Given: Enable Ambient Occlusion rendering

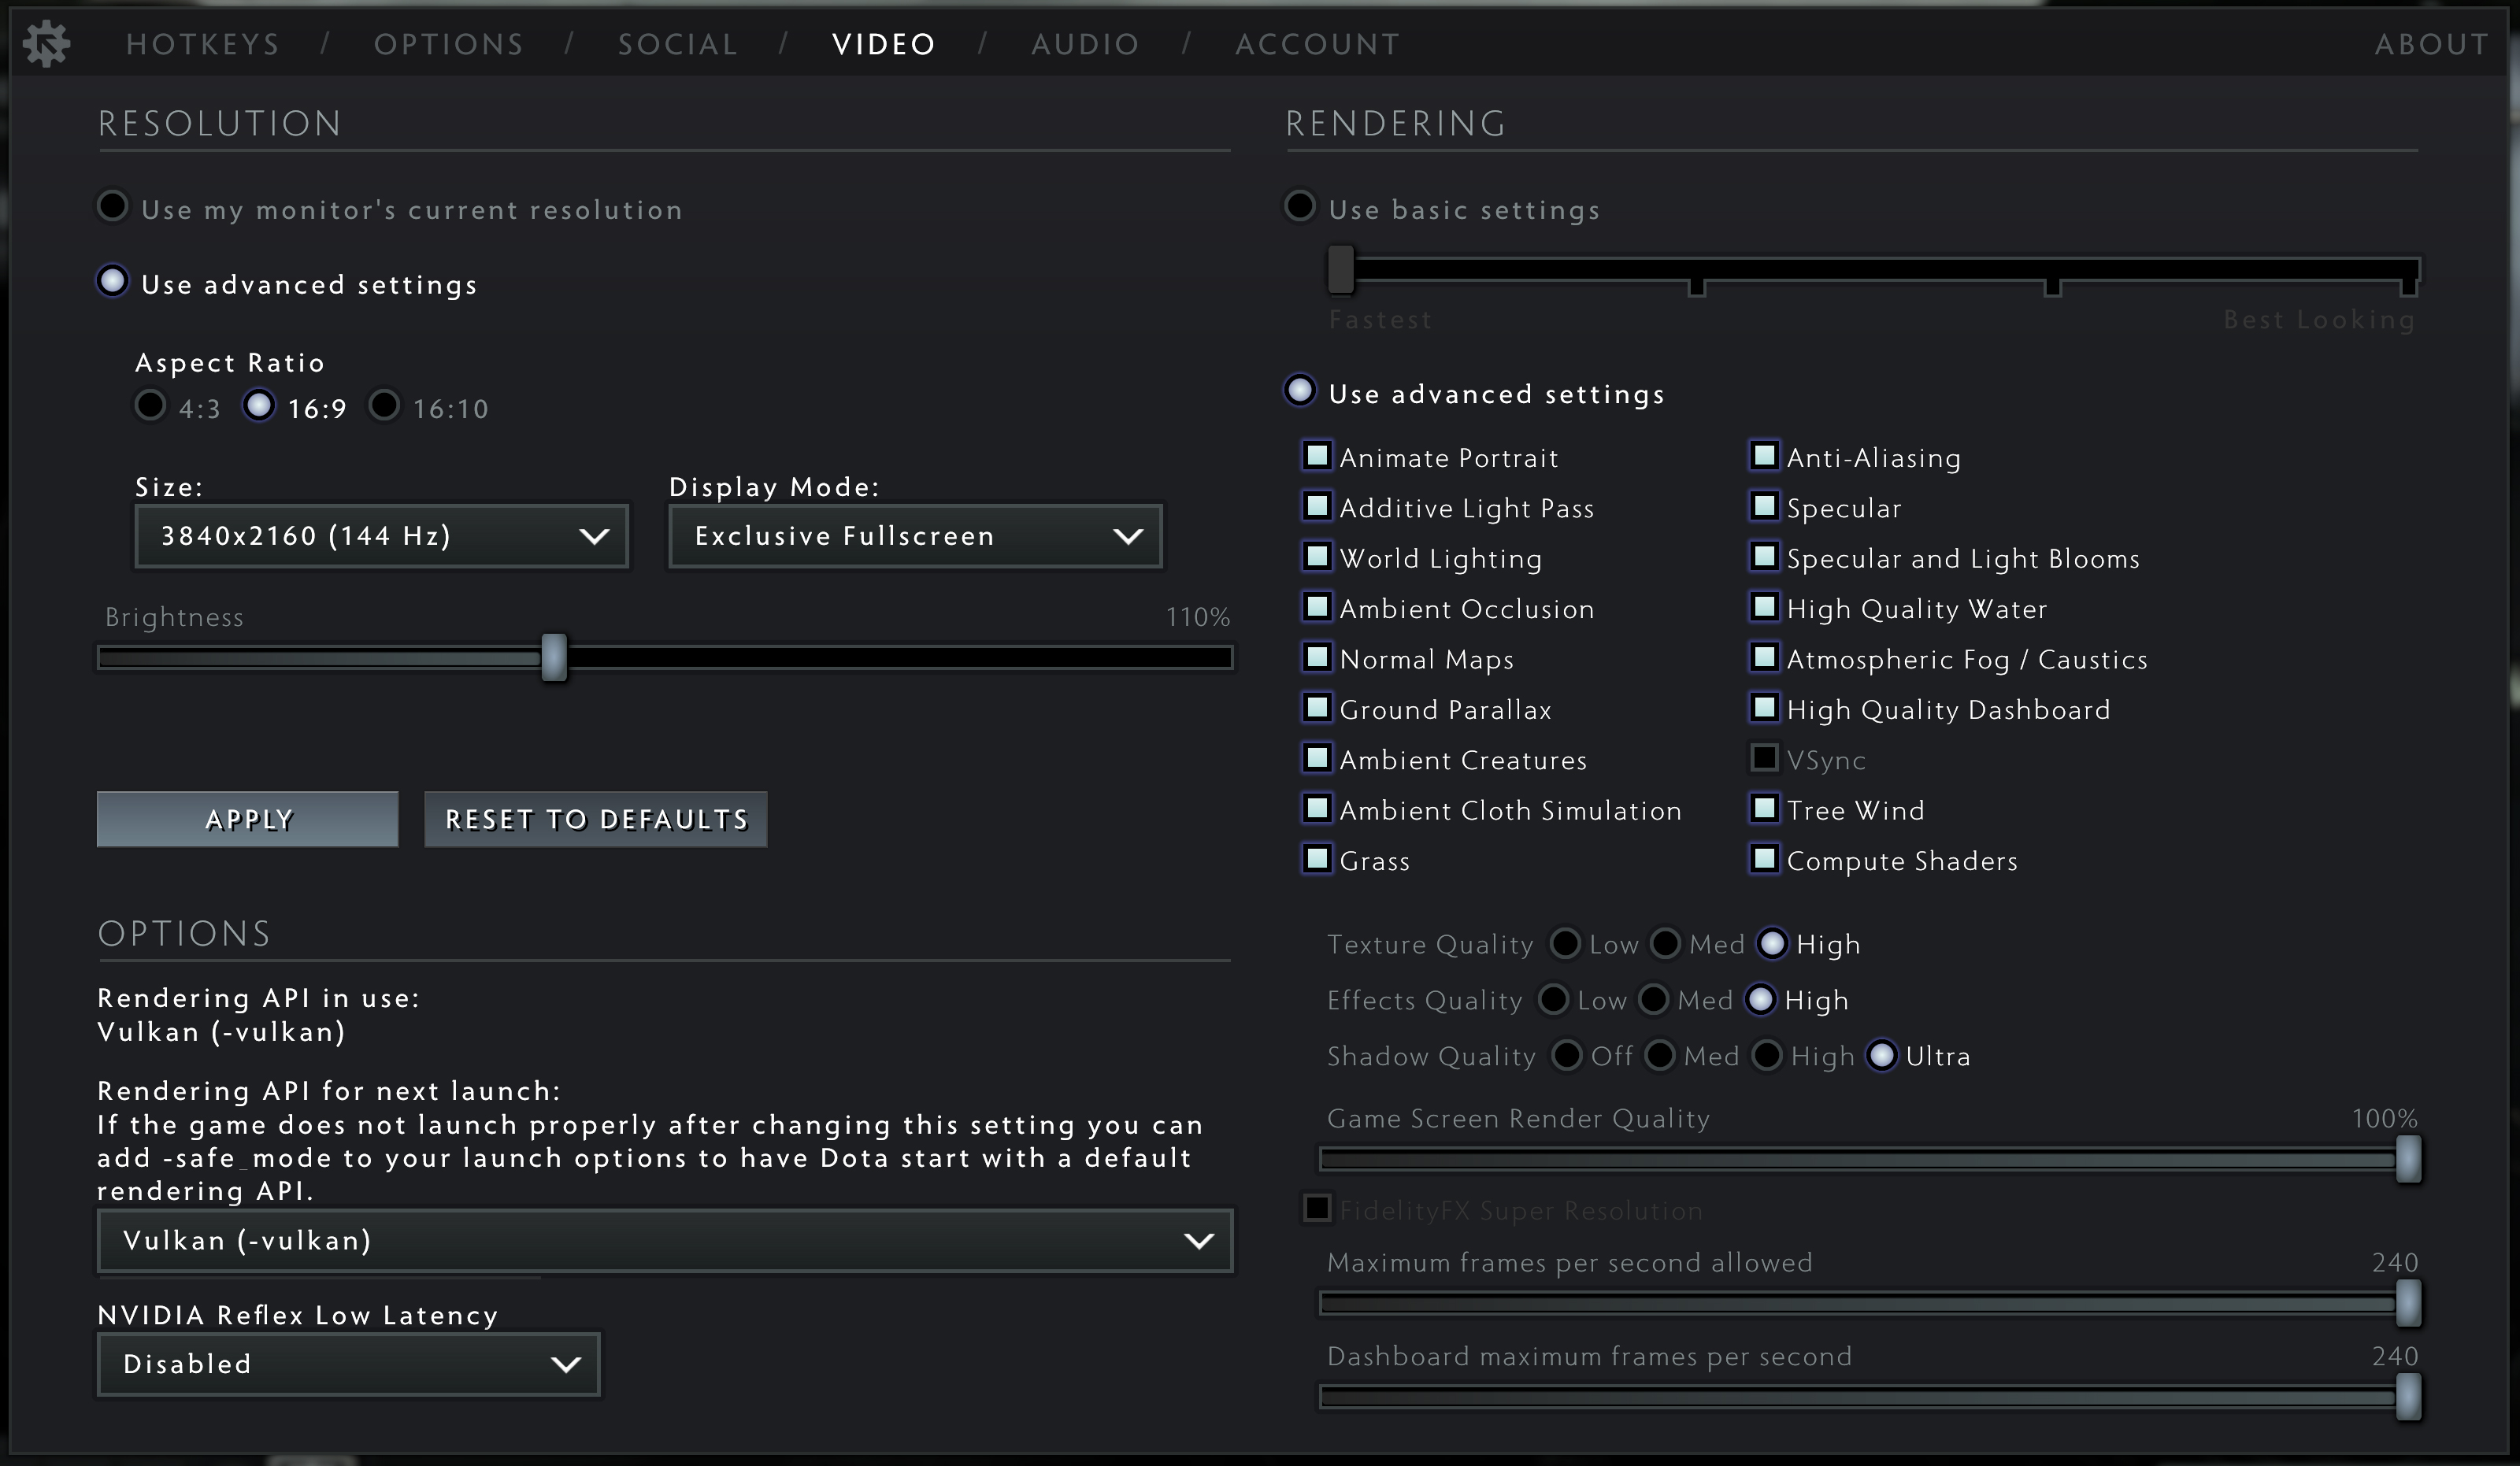Looking at the screenshot, I should (x=1317, y=608).
